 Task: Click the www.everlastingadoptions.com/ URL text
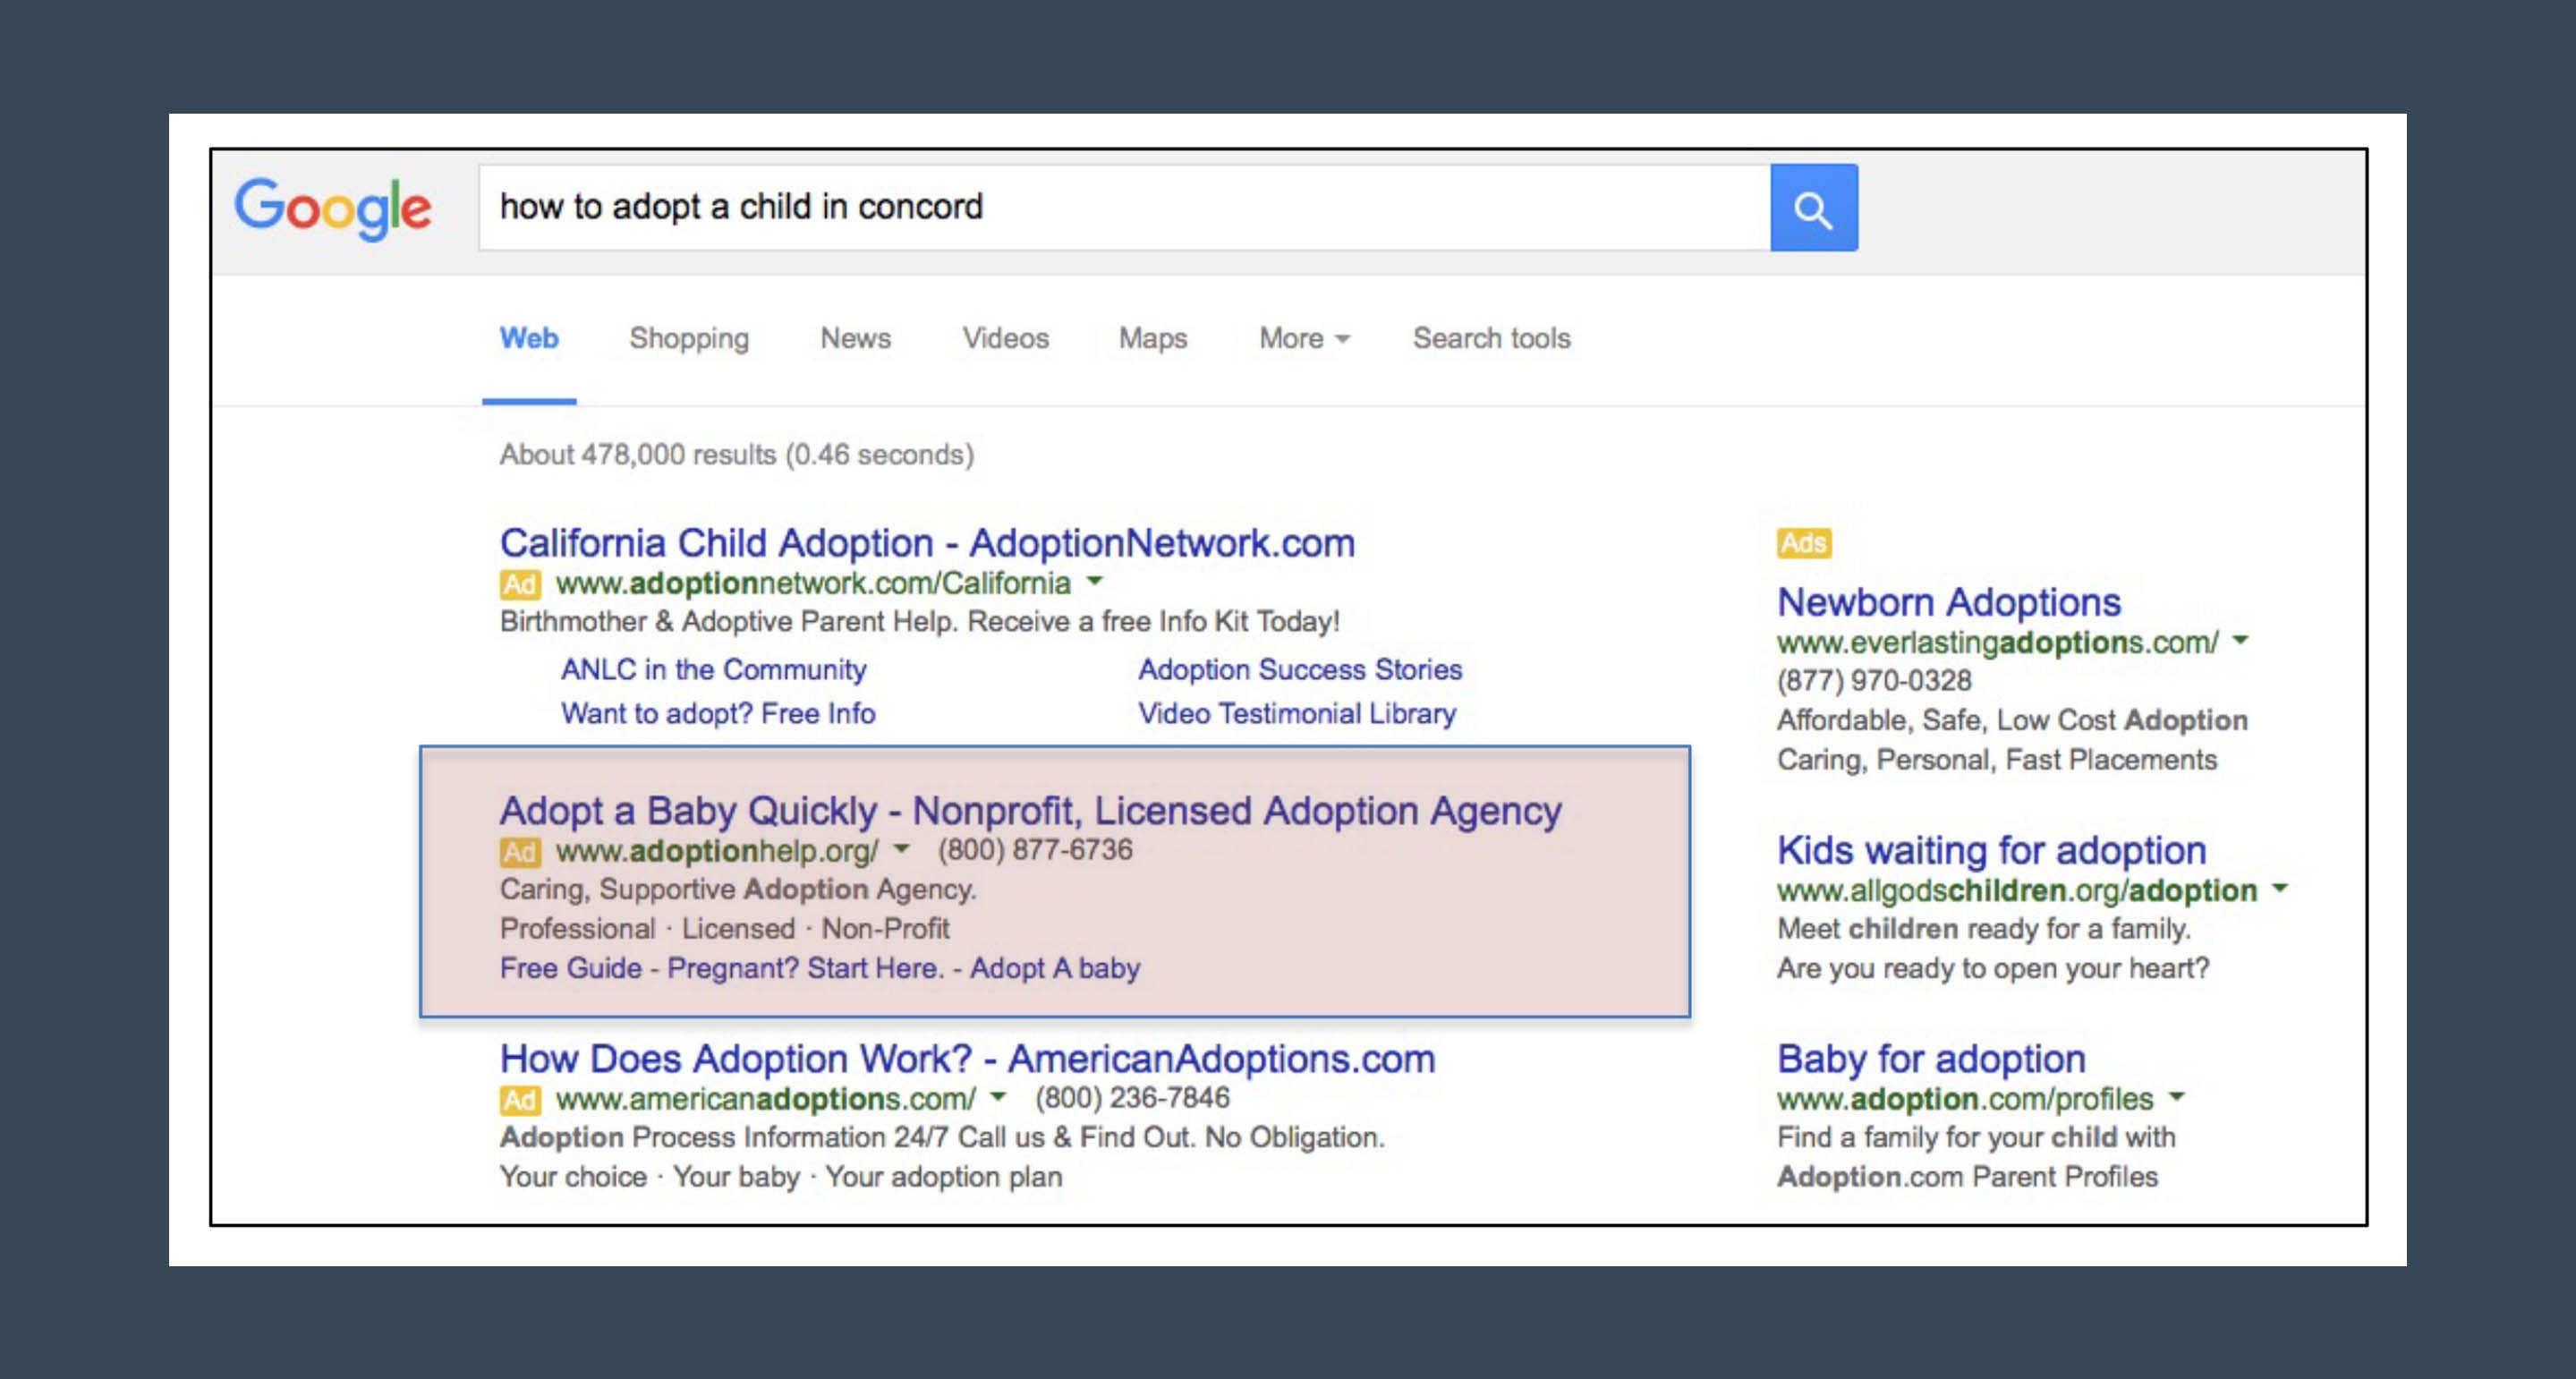(1997, 642)
